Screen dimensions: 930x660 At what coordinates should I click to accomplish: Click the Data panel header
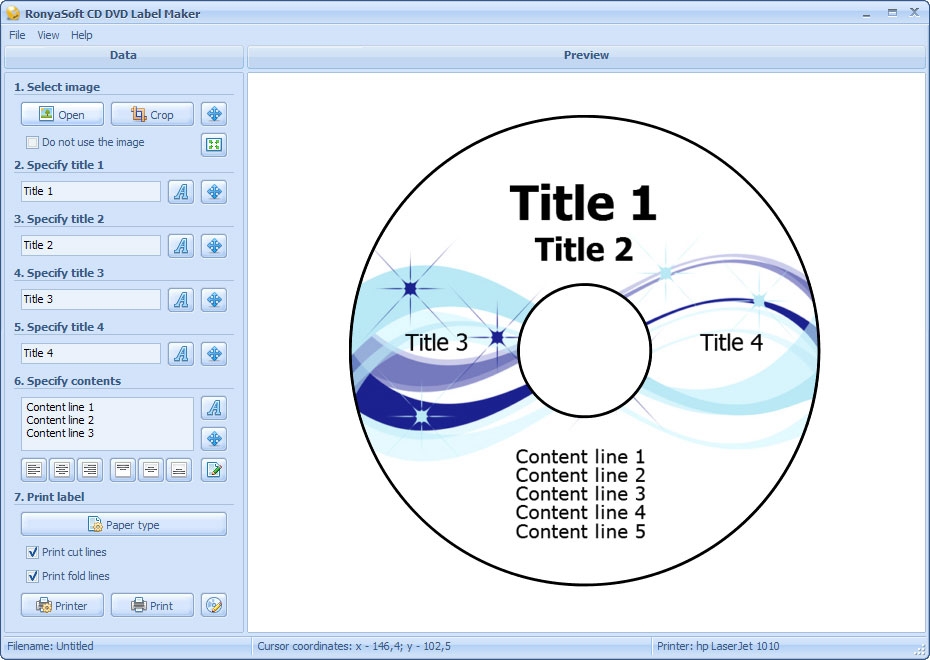123,57
